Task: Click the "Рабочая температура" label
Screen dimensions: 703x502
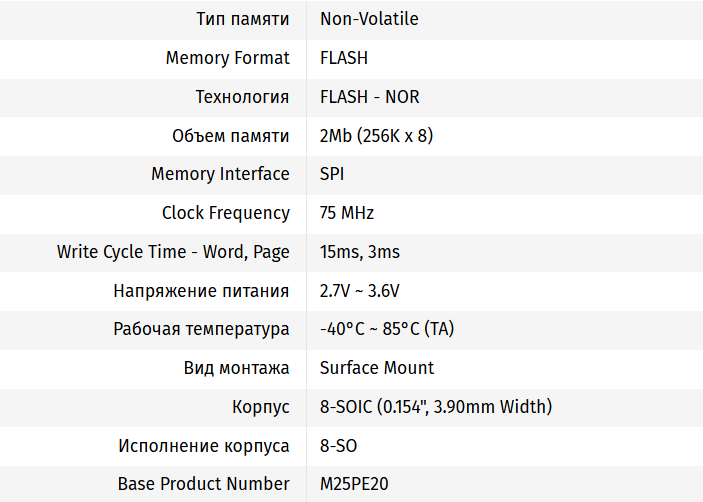Action: point(201,329)
